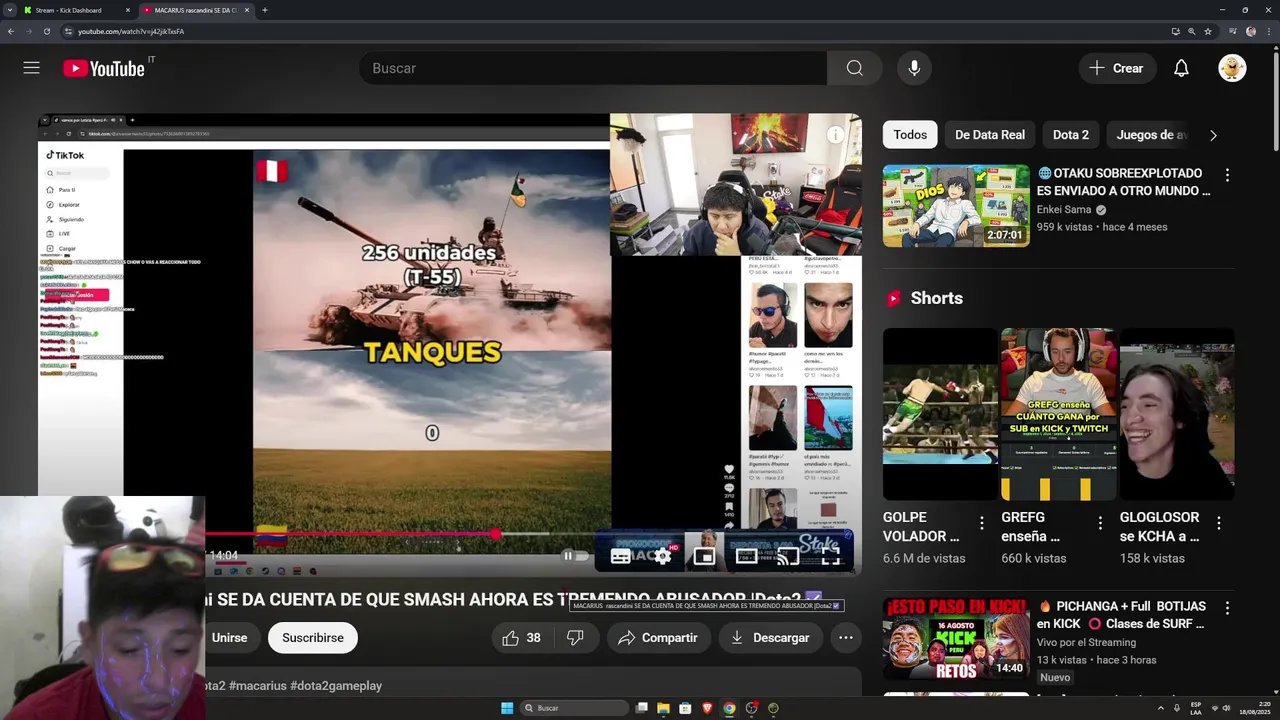Open the #dota2gameplay hashtag link
Viewport: 1280px width, 720px height.
pos(336,686)
